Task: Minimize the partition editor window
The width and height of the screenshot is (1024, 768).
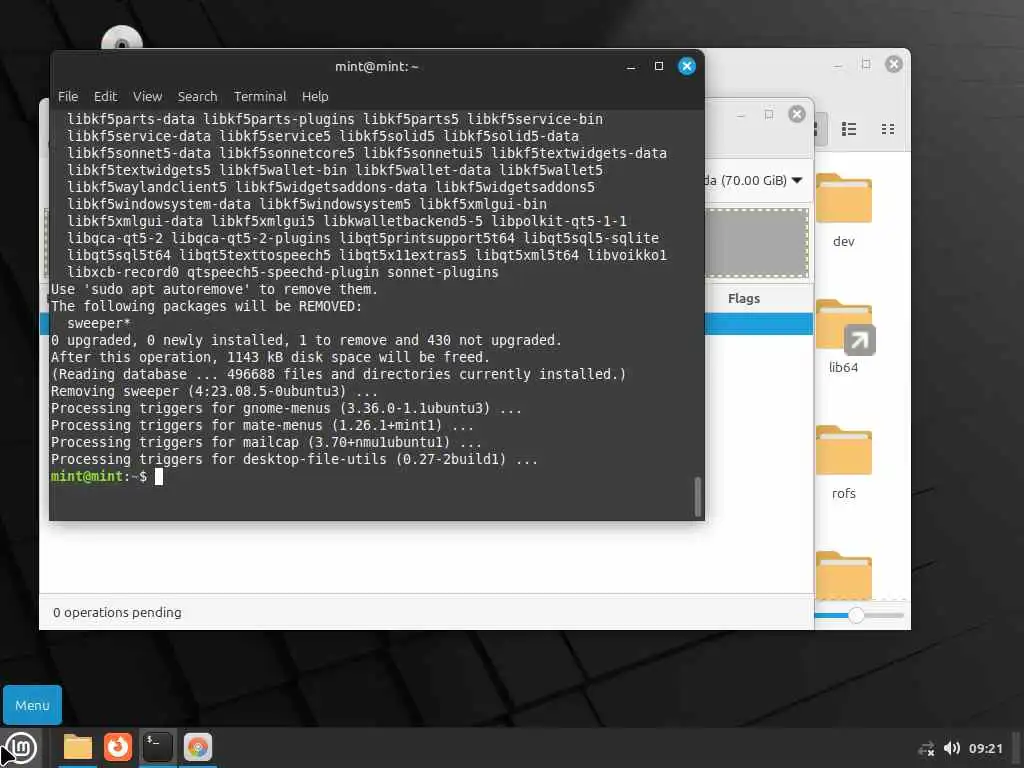Action: pos(741,115)
